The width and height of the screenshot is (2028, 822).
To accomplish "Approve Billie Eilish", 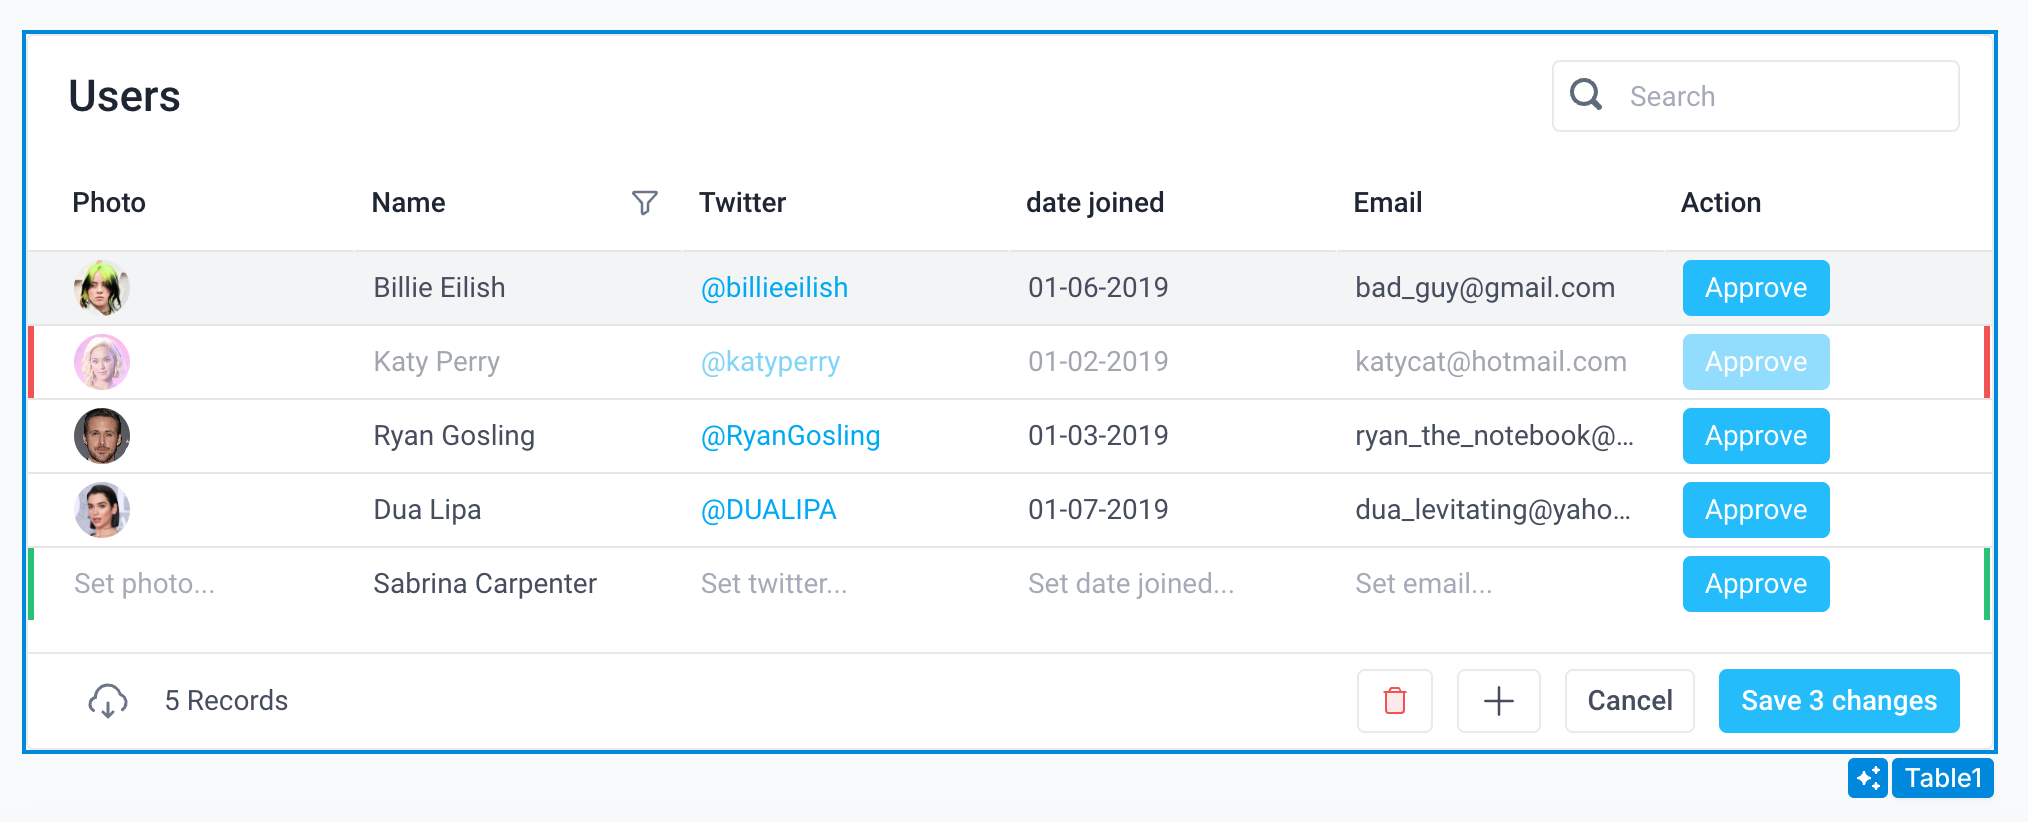I will point(1755,288).
